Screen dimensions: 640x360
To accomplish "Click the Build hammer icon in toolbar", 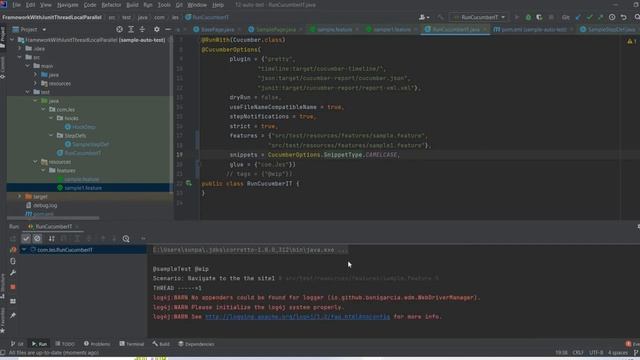I will [x=440, y=17].
